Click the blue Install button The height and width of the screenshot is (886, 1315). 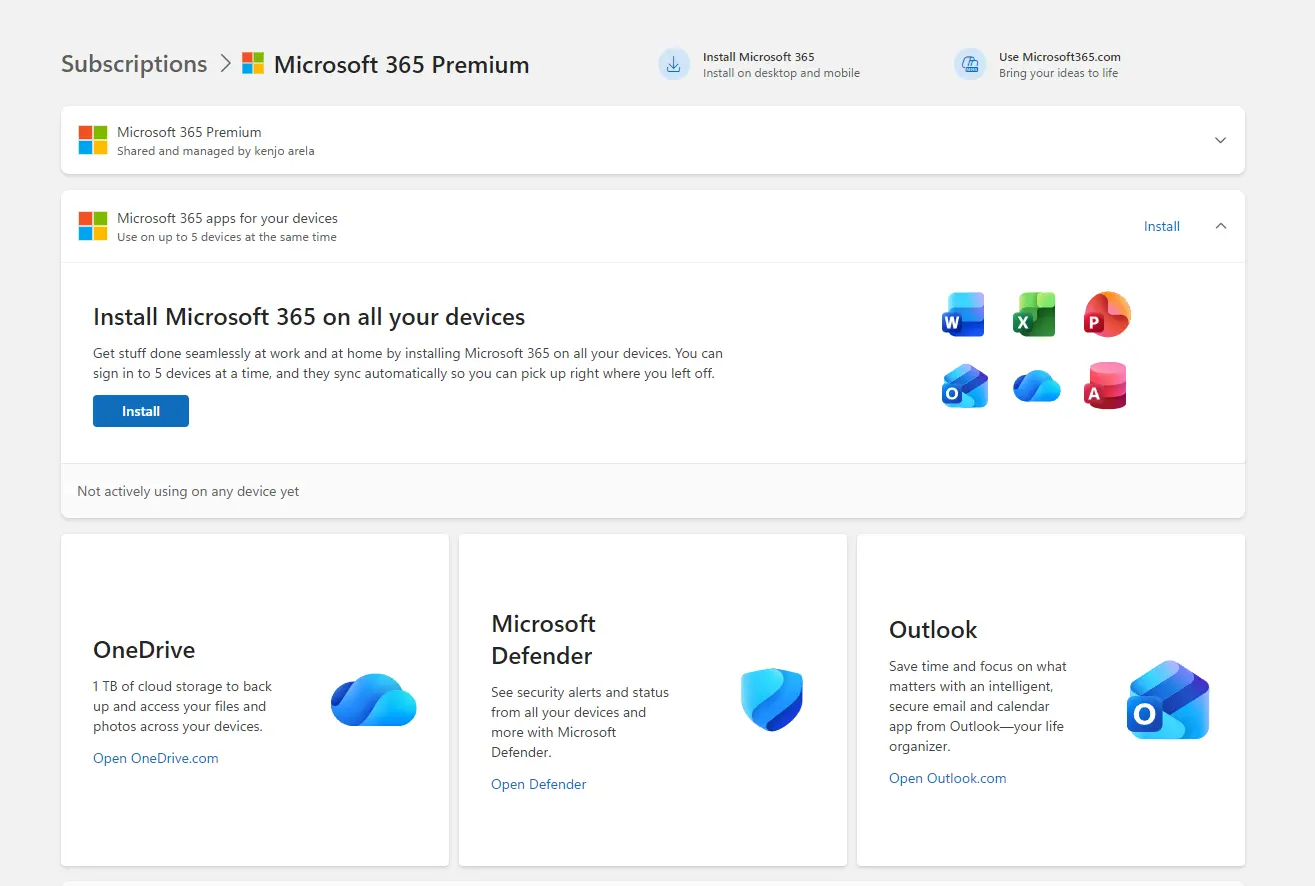click(x=141, y=411)
